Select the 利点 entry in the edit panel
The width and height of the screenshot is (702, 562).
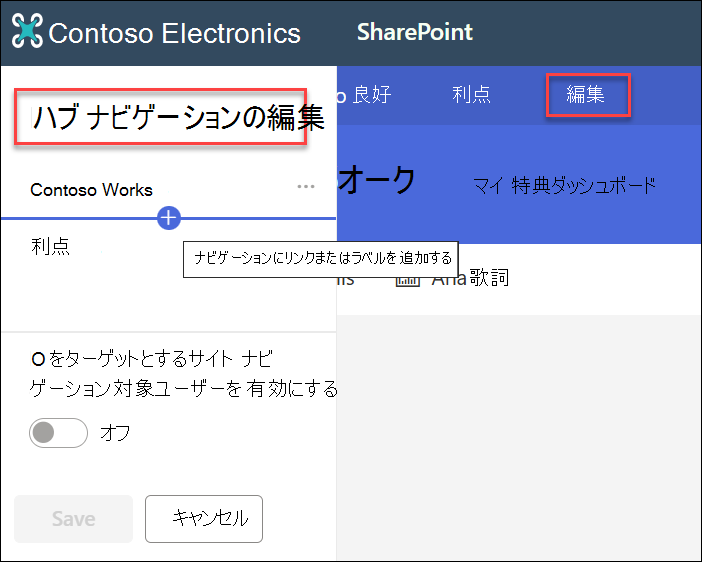[x=50, y=246]
